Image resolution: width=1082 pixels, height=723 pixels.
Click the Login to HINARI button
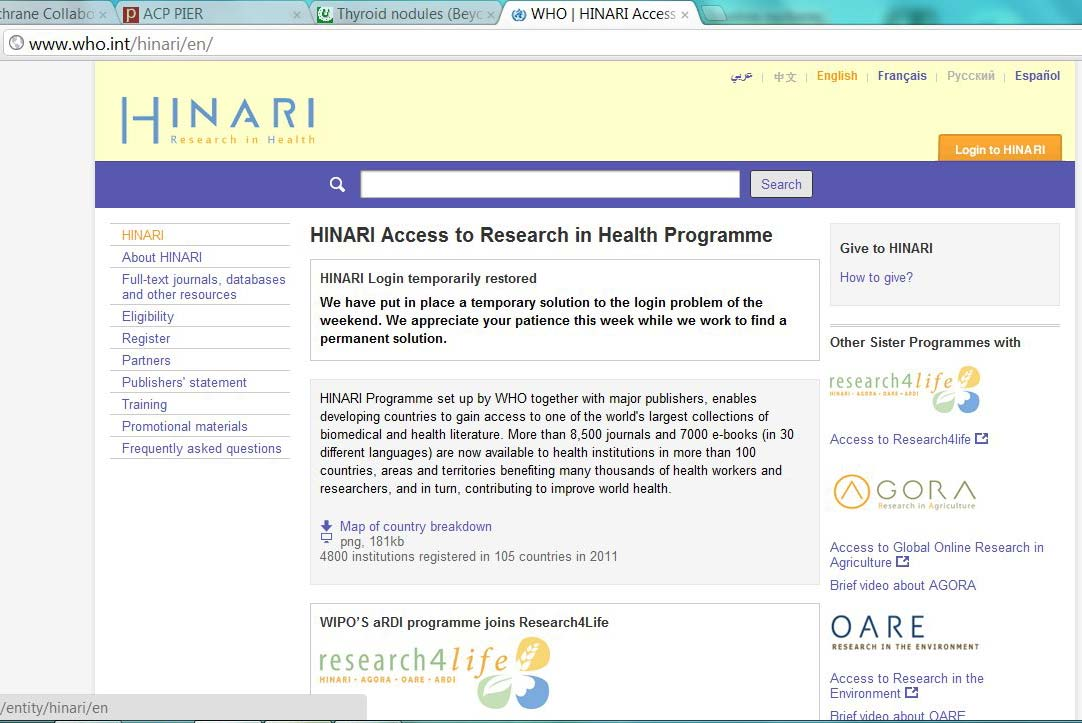1000,149
